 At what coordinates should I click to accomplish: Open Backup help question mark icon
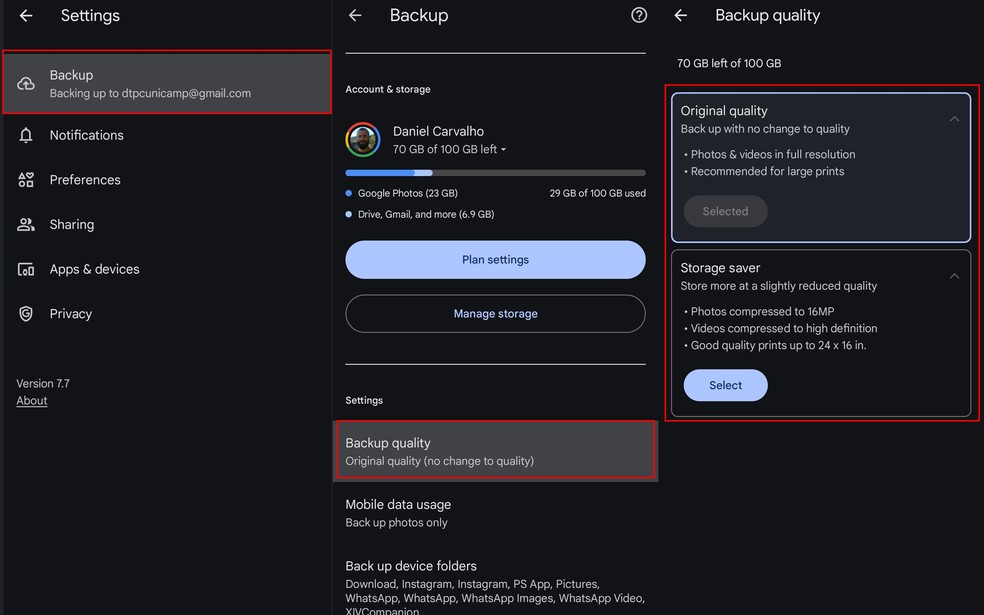(639, 16)
